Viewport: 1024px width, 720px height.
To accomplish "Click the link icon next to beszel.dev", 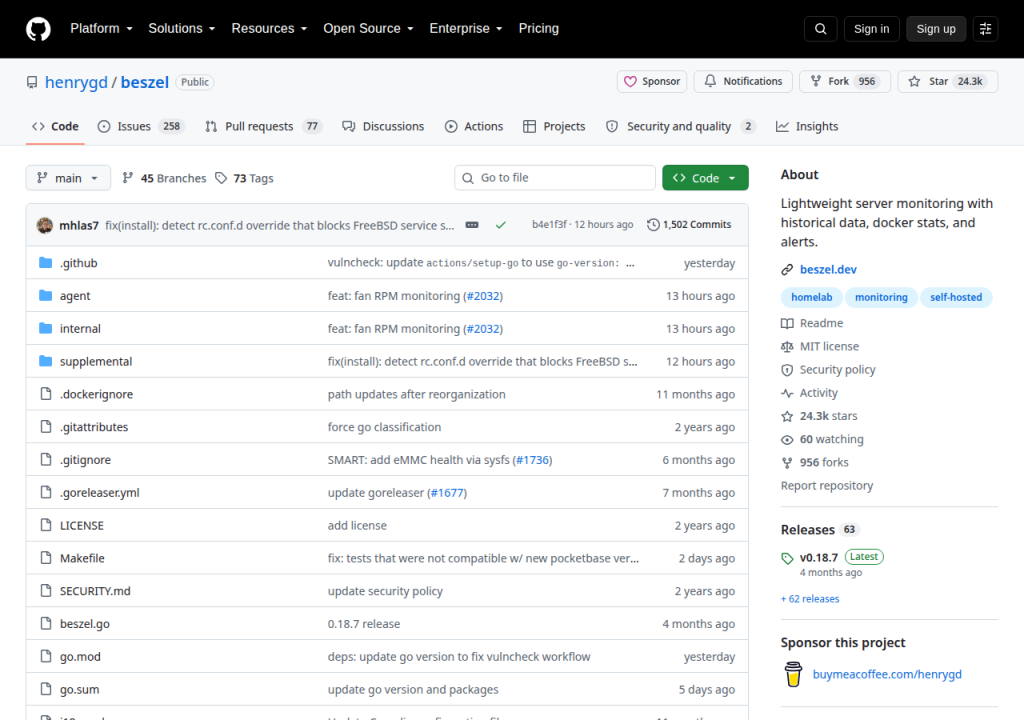I will coord(787,269).
